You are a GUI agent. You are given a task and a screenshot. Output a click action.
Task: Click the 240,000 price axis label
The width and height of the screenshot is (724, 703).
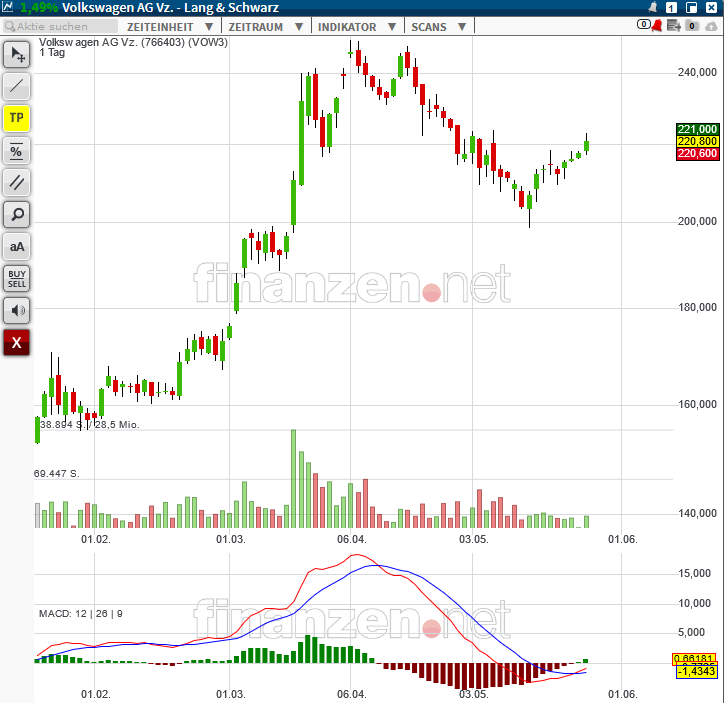[x=697, y=72]
